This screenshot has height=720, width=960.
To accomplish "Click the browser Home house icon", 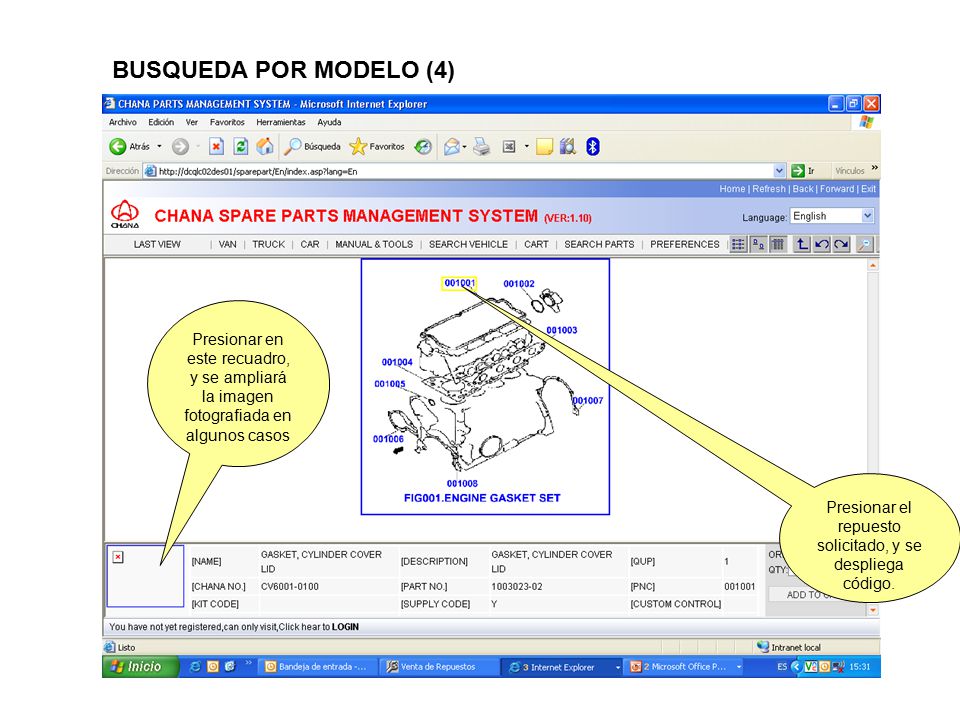I will (x=264, y=147).
